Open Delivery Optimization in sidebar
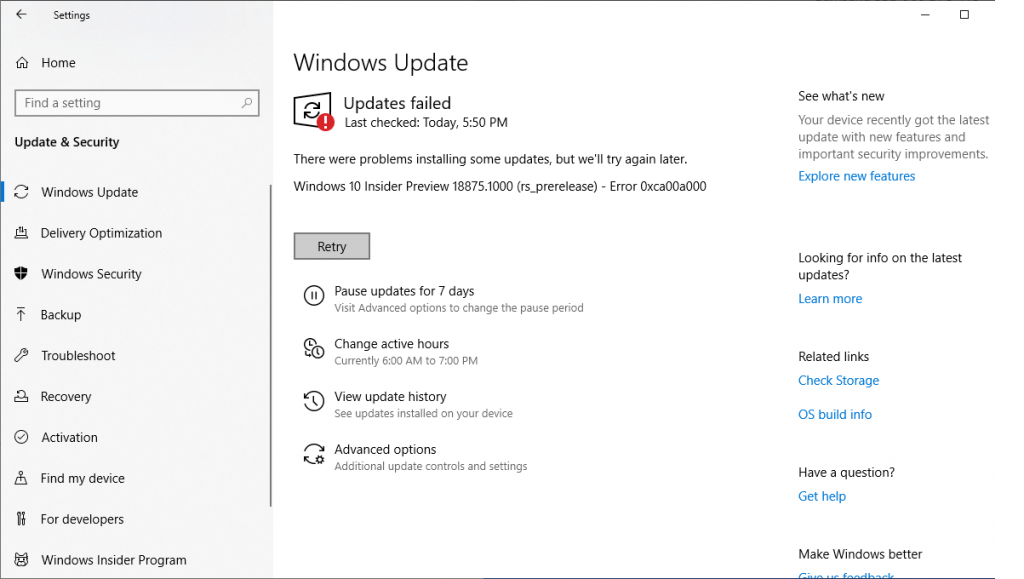This screenshot has width=1024, height=579. pyautogui.click(x=101, y=233)
